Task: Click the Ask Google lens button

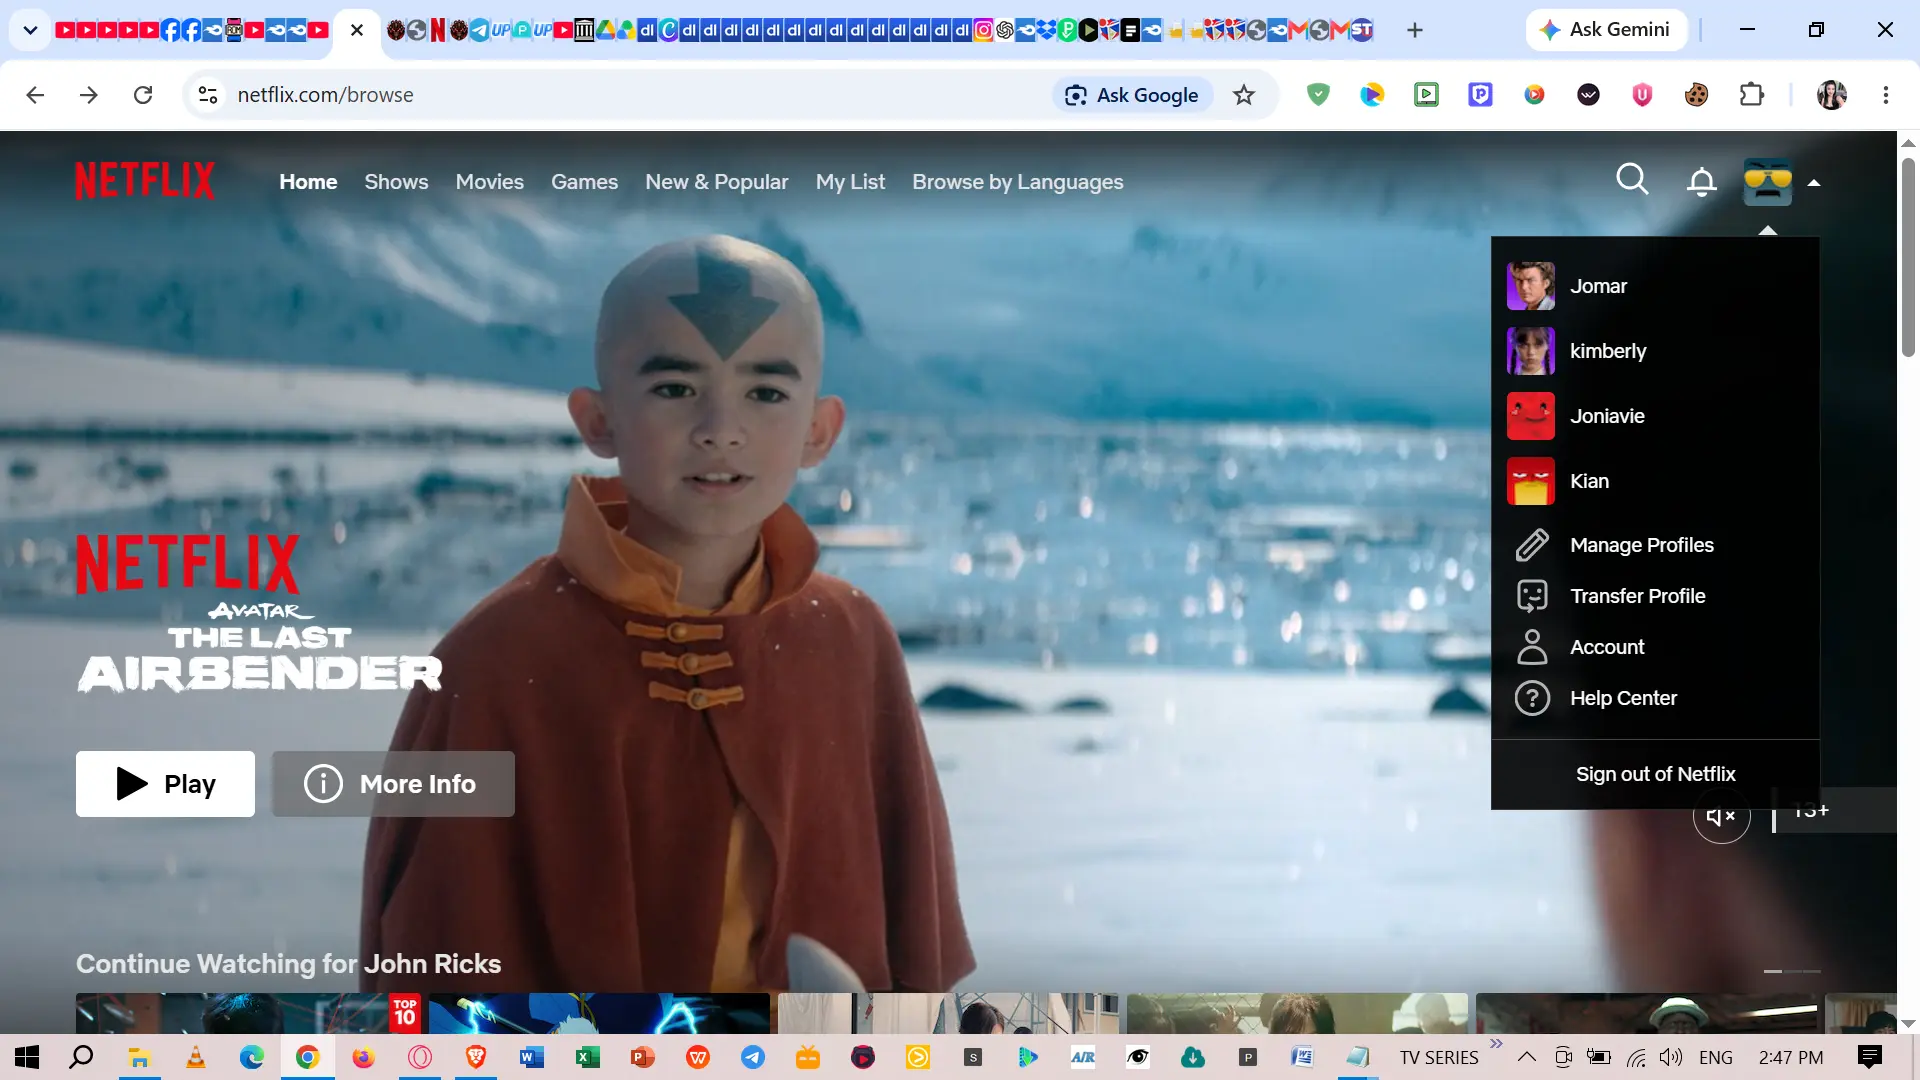Action: pyautogui.click(x=1132, y=95)
